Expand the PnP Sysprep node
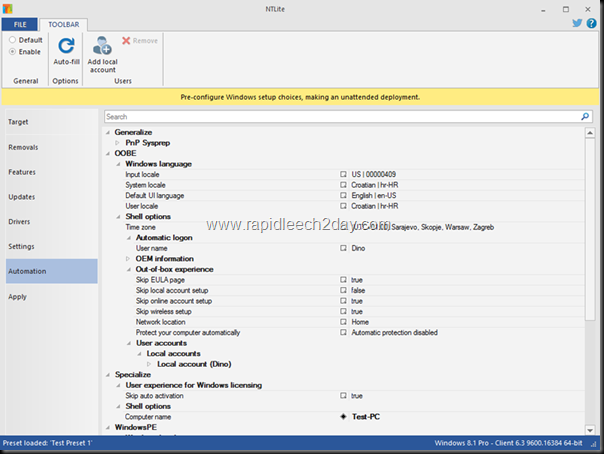Viewport: 604px width, 454px height. point(117,143)
